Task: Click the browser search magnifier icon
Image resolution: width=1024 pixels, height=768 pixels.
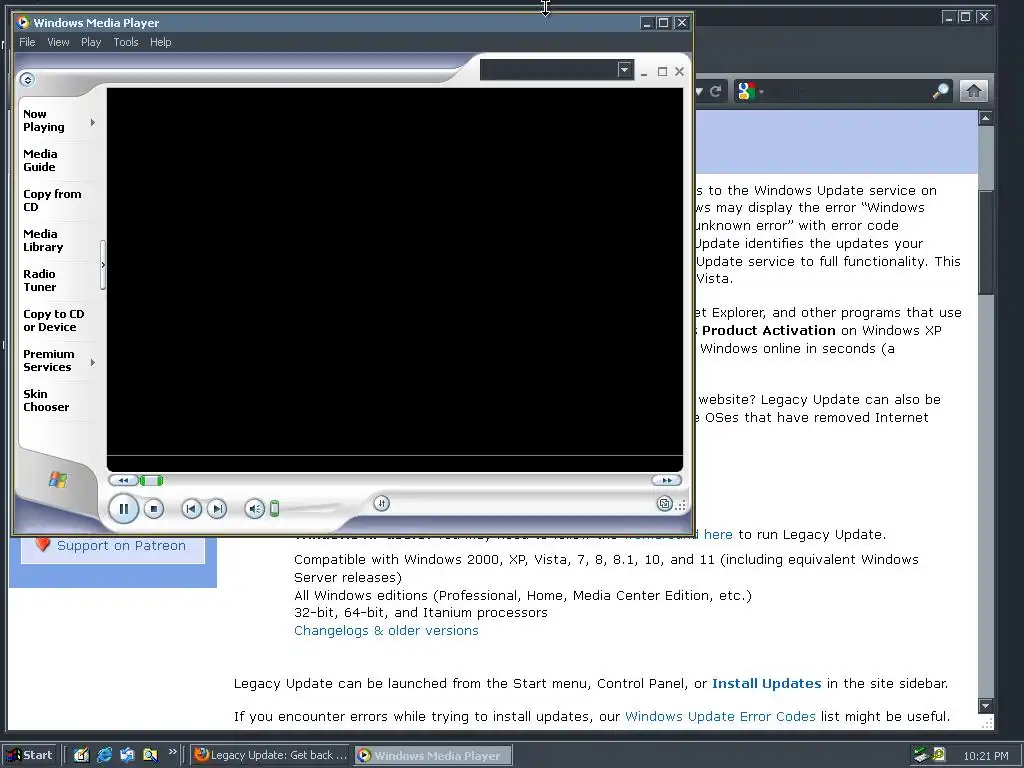Action: [940, 91]
